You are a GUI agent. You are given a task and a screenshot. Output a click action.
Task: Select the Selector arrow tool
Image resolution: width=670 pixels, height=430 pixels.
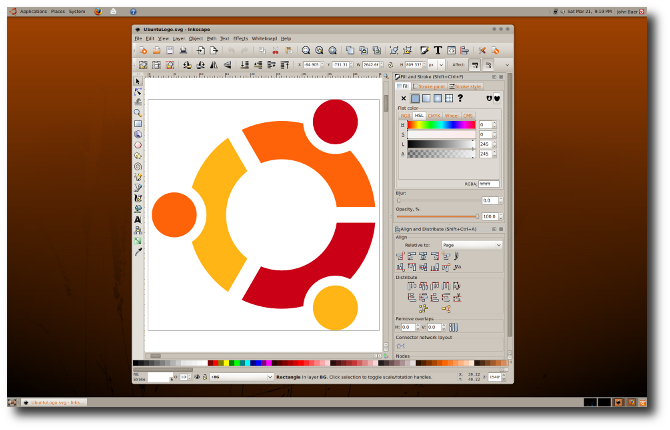point(138,81)
